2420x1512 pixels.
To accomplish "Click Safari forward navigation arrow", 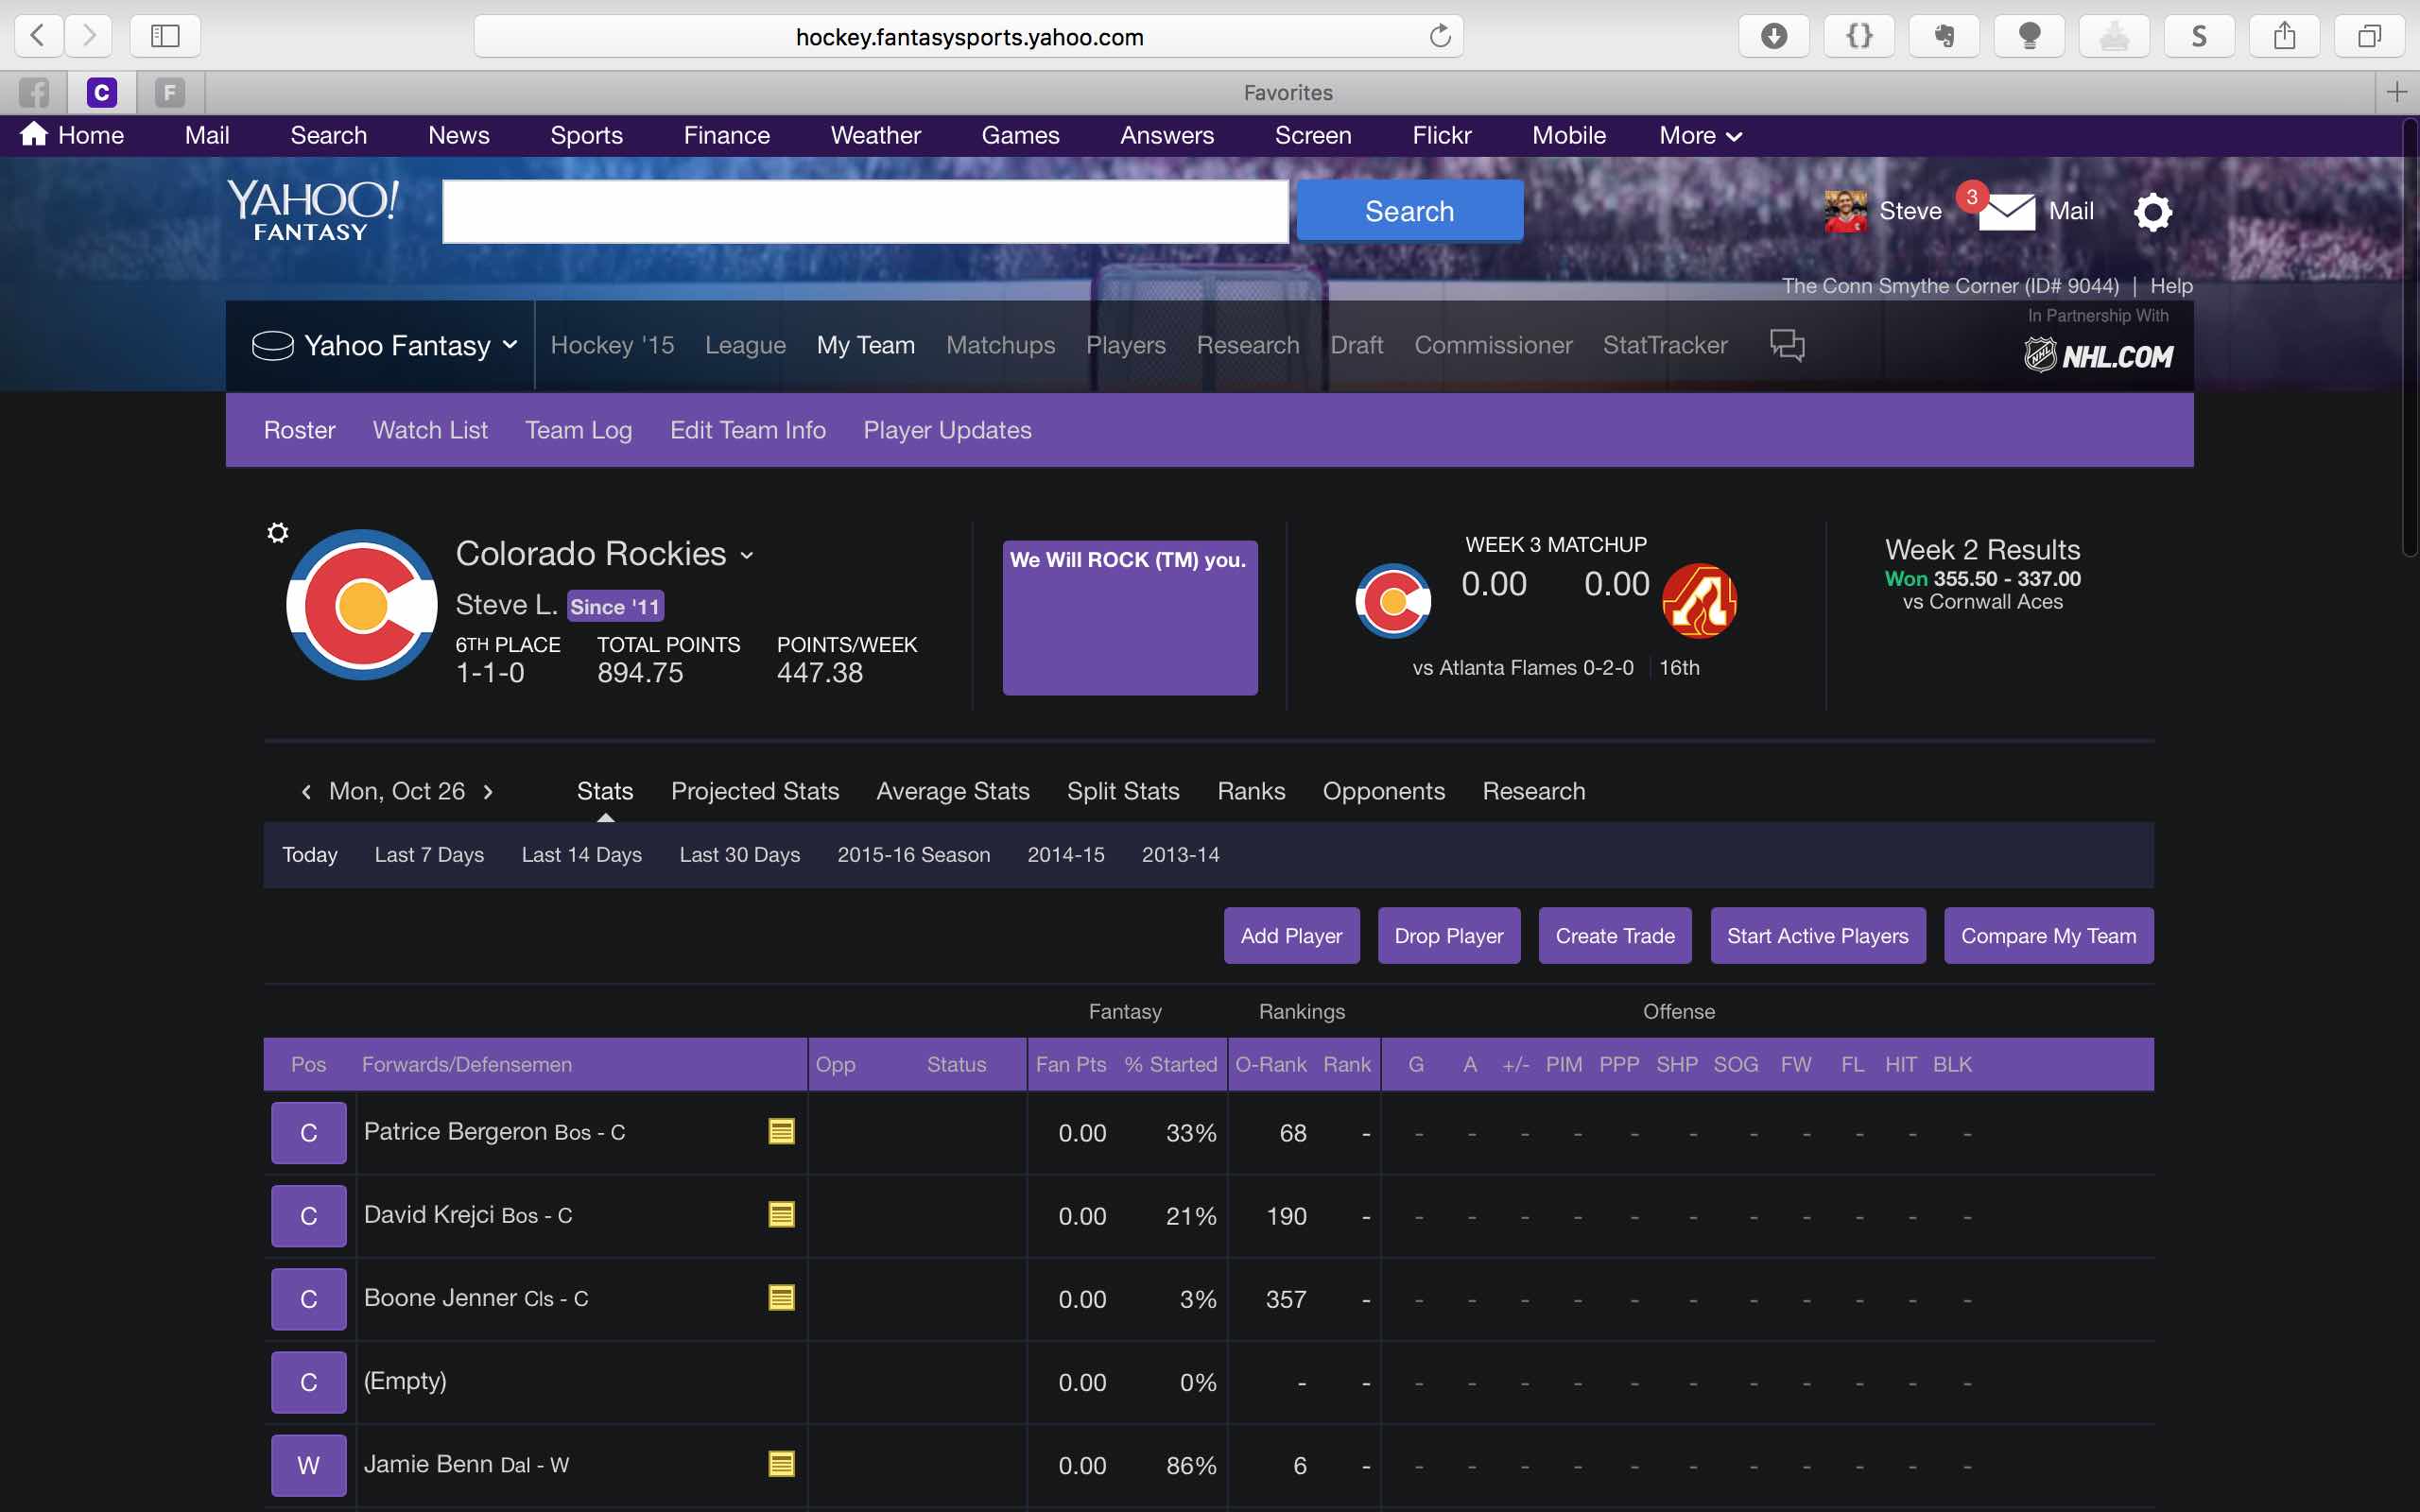I will coord(89,36).
